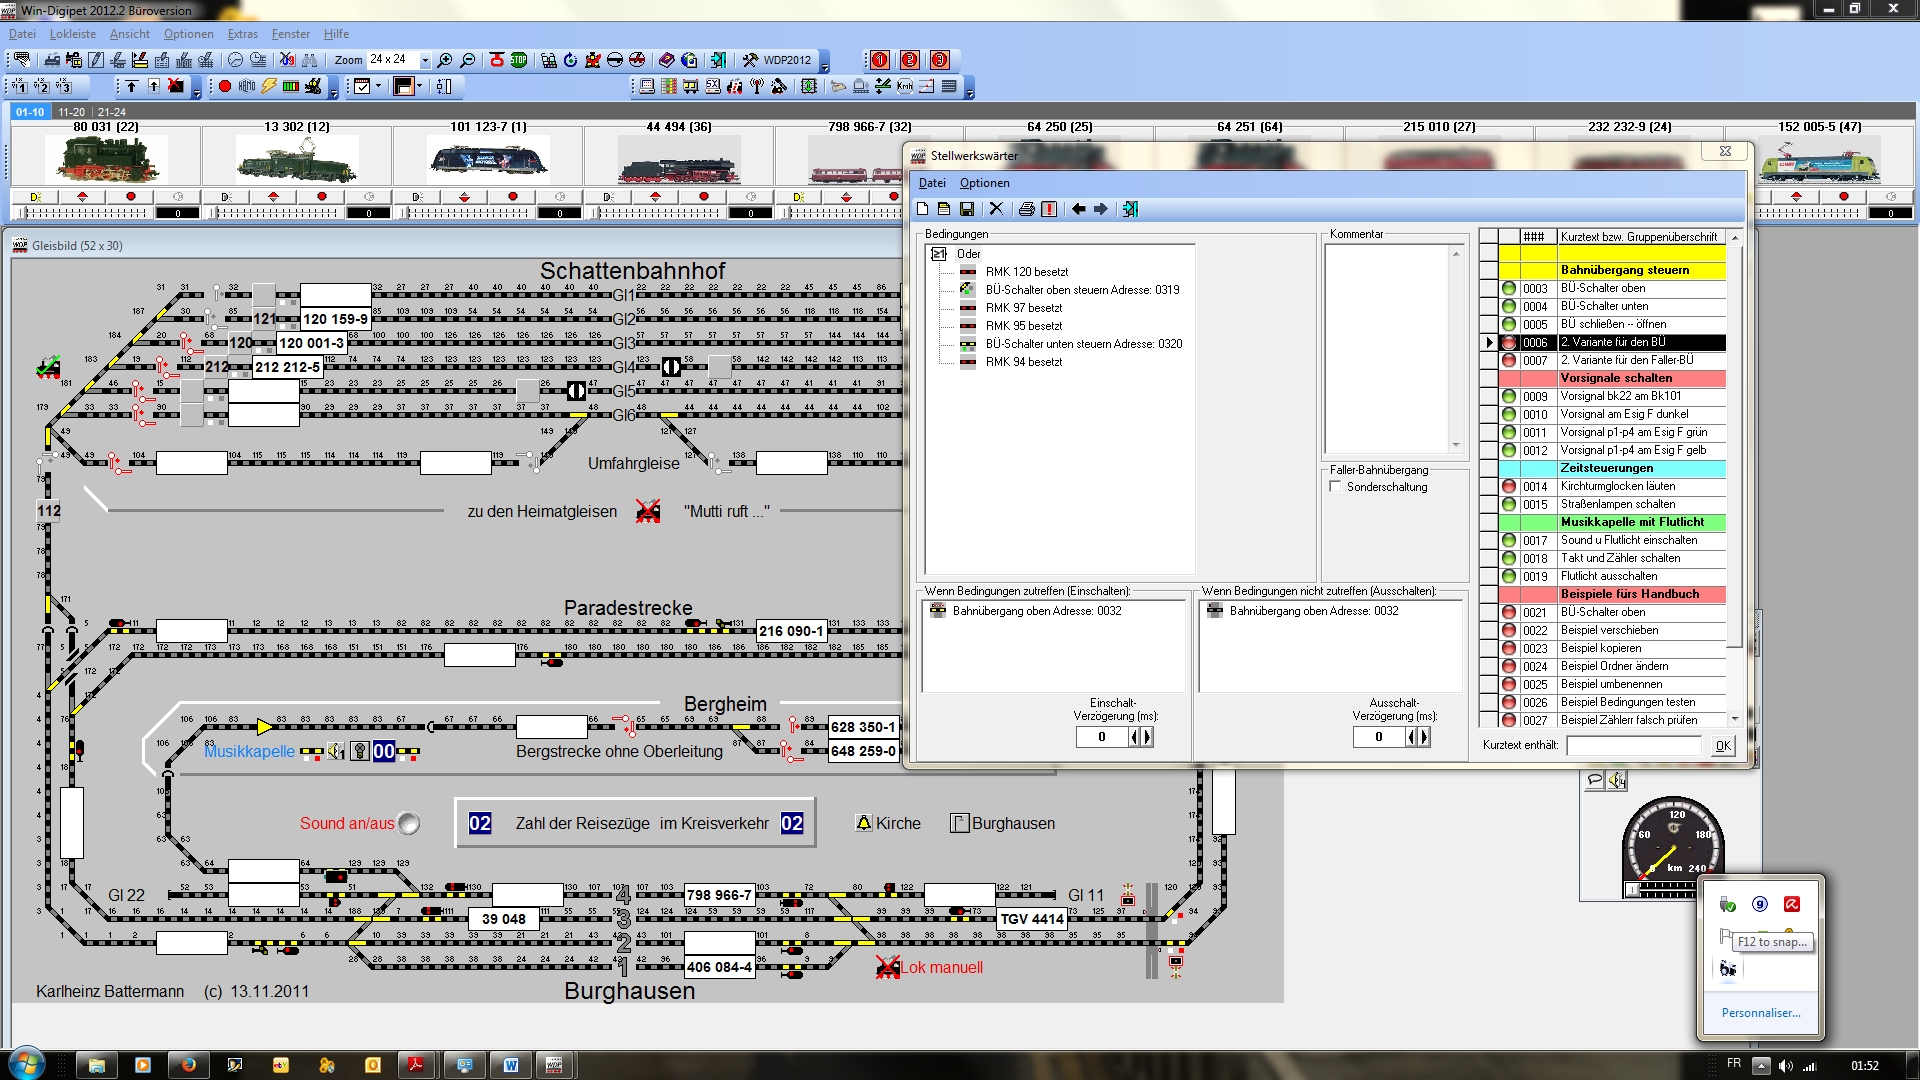Click the antenna radio toolbar icon

coord(757,87)
